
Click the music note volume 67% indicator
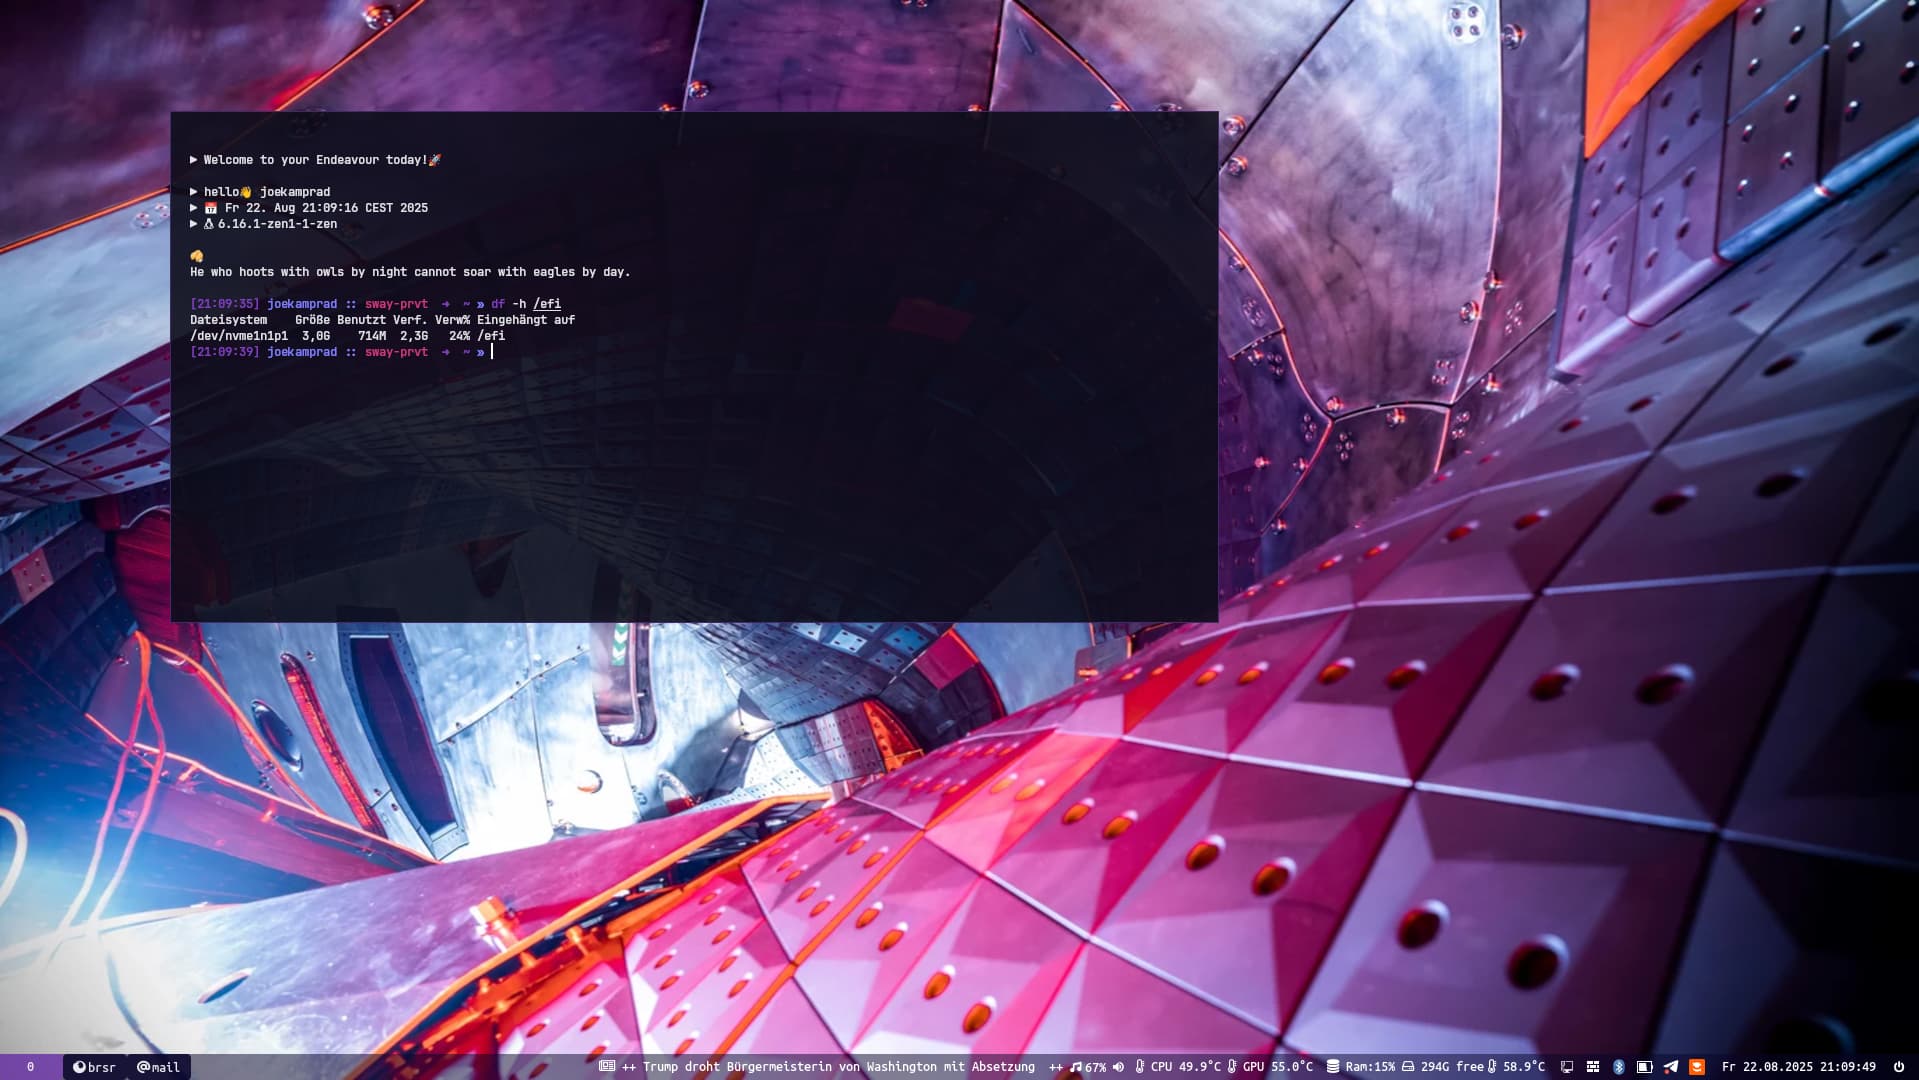(1088, 1067)
